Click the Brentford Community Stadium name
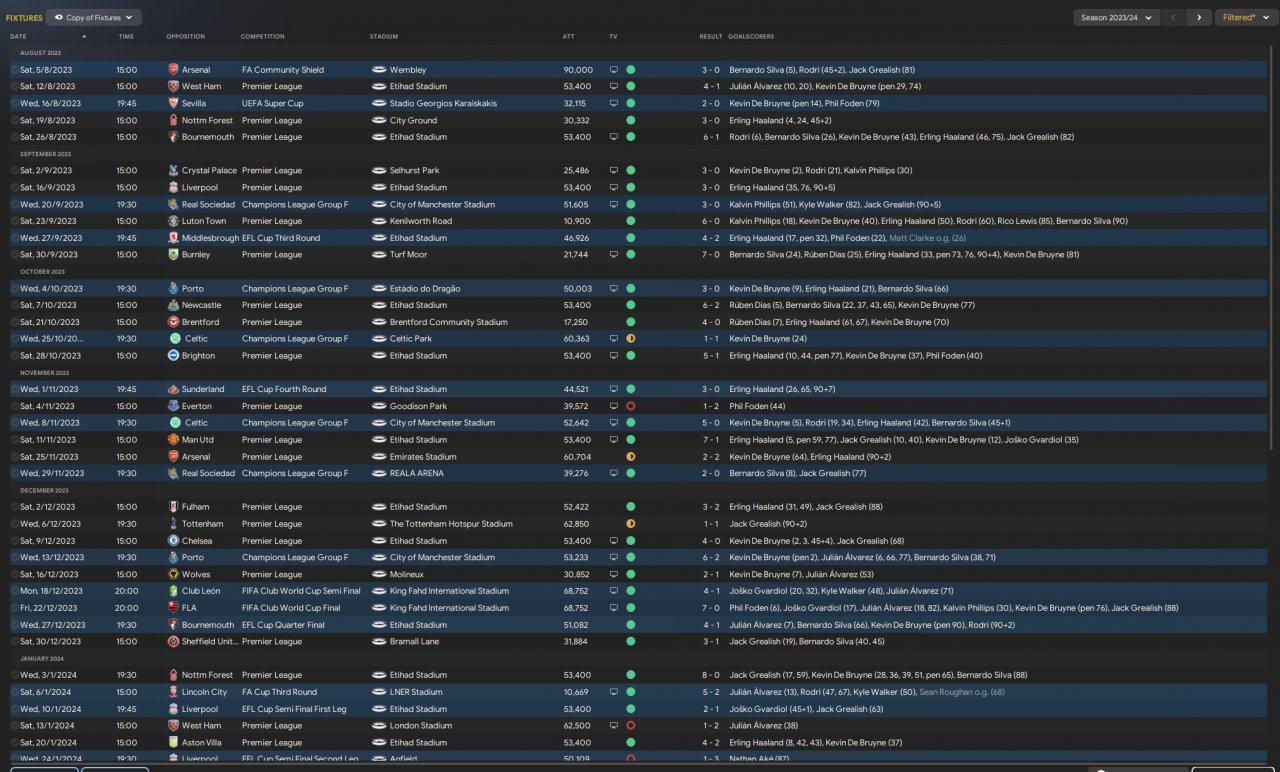Image resolution: width=1280 pixels, height=772 pixels. click(x=449, y=322)
